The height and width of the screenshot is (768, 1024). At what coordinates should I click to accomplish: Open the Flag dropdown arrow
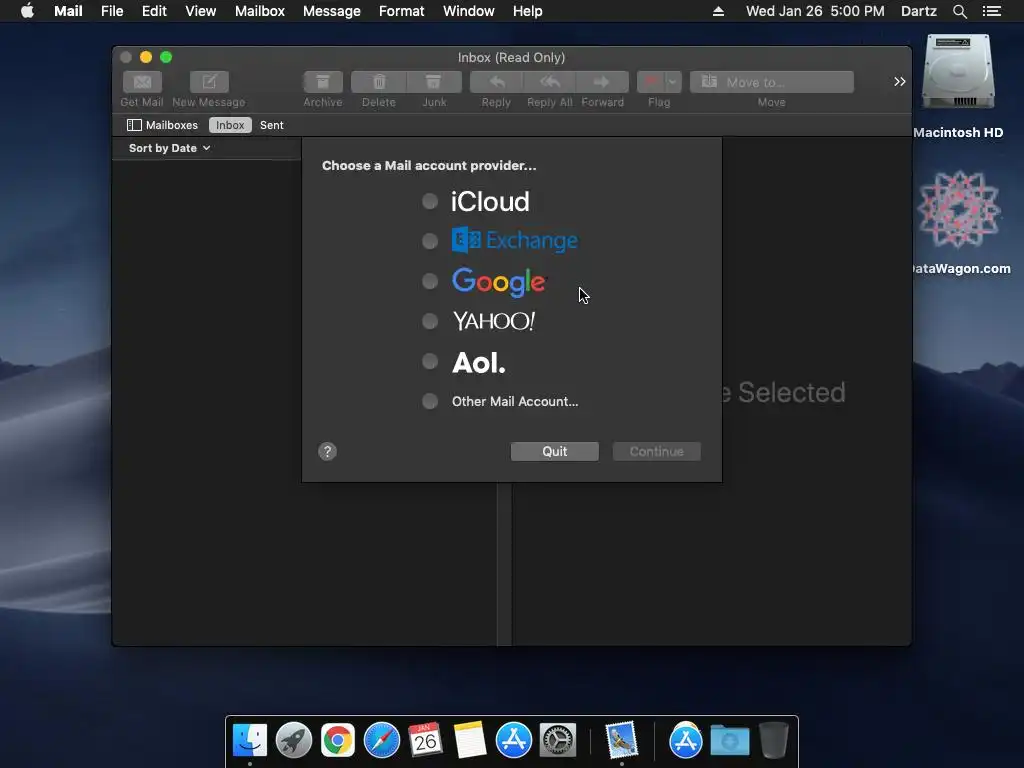[673, 82]
